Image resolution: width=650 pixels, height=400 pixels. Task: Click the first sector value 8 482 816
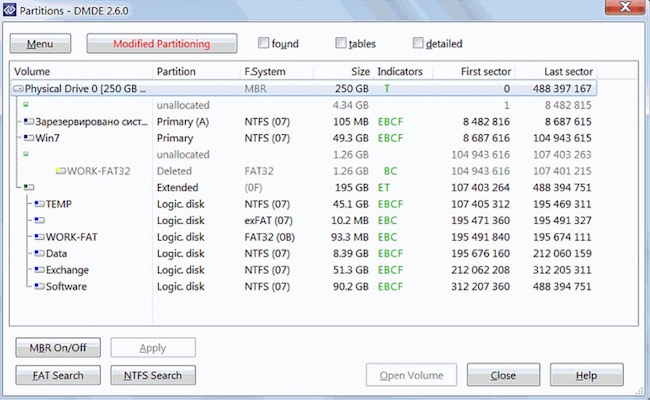point(486,121)
